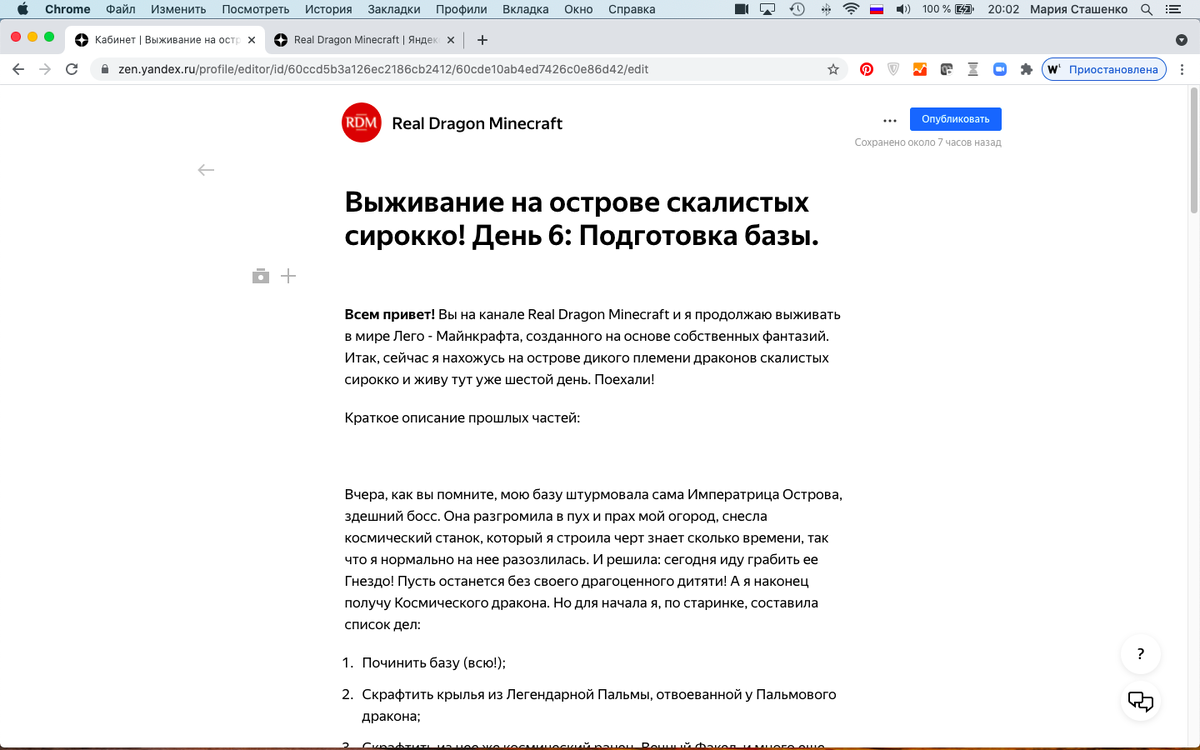
Task: Open Spotlight search
Action: click(1145, 9)
